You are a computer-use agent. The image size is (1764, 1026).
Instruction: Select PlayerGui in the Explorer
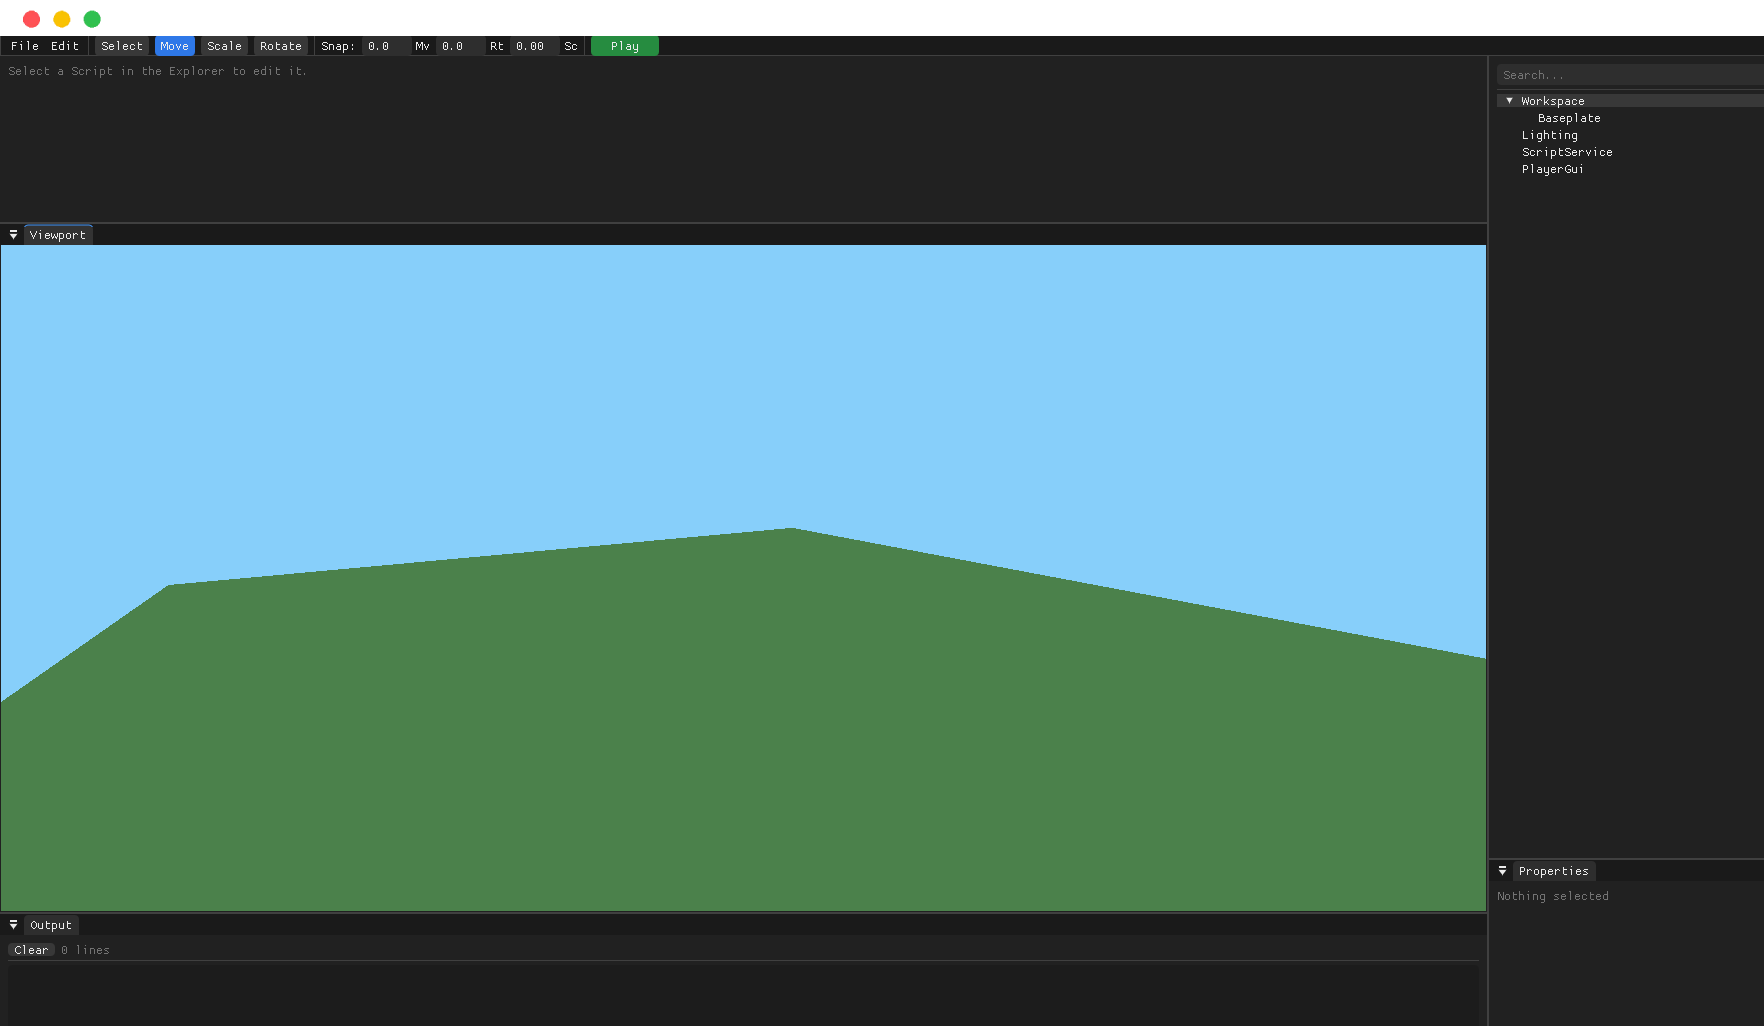click(x=1552, y=169)
